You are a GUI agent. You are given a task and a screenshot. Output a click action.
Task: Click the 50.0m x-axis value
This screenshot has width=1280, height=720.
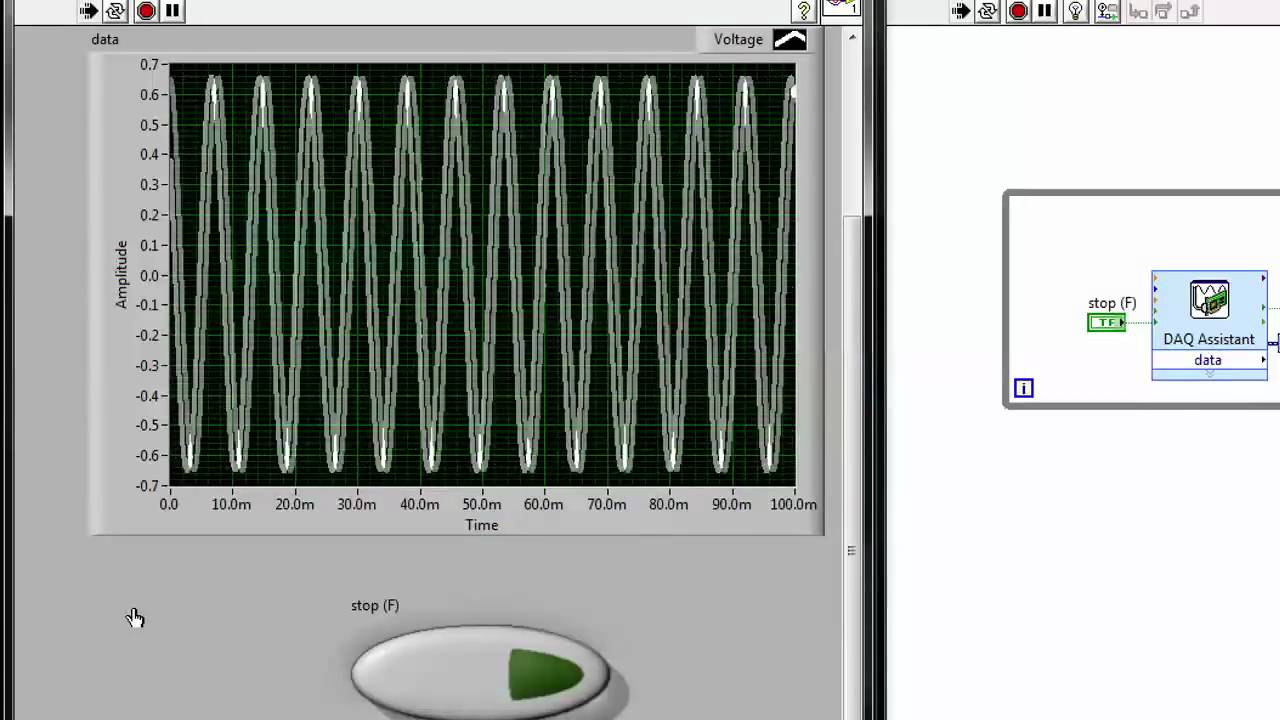point(482,505)
